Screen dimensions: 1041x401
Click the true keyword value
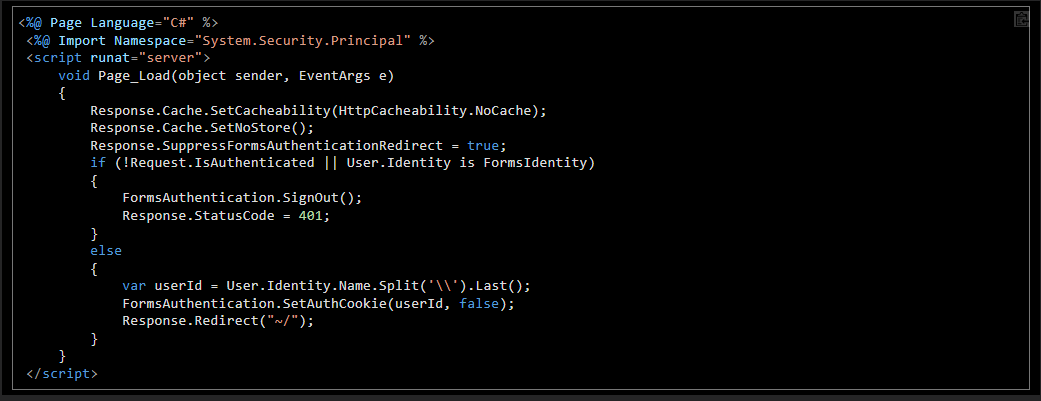483,145
